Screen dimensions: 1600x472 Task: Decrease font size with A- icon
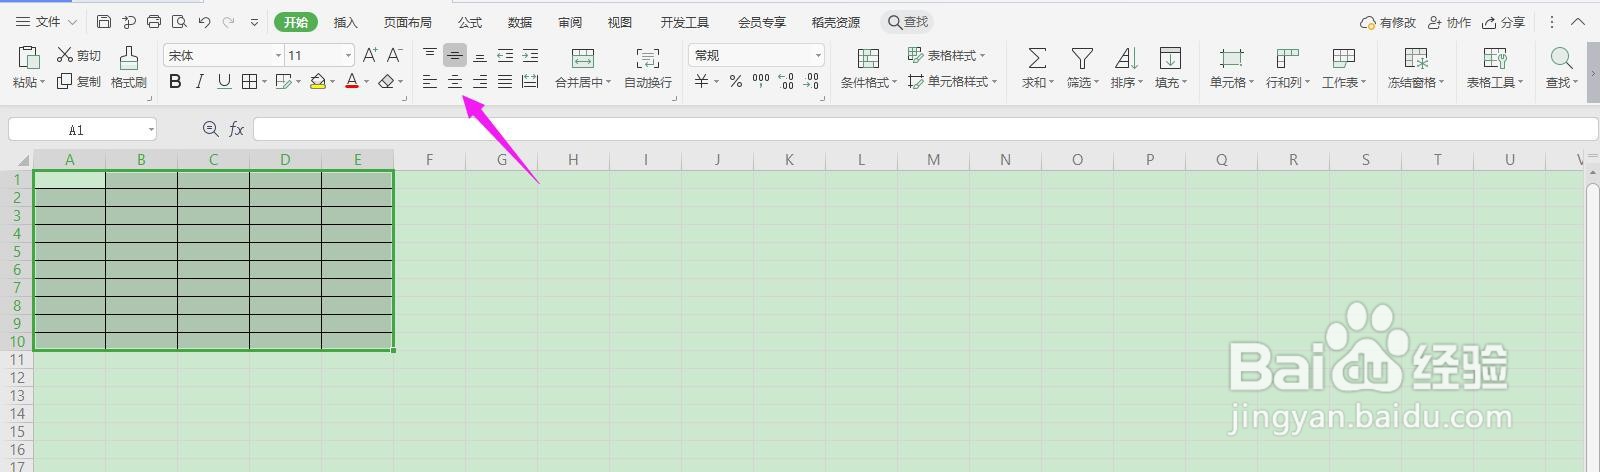(x=395, y=55)
